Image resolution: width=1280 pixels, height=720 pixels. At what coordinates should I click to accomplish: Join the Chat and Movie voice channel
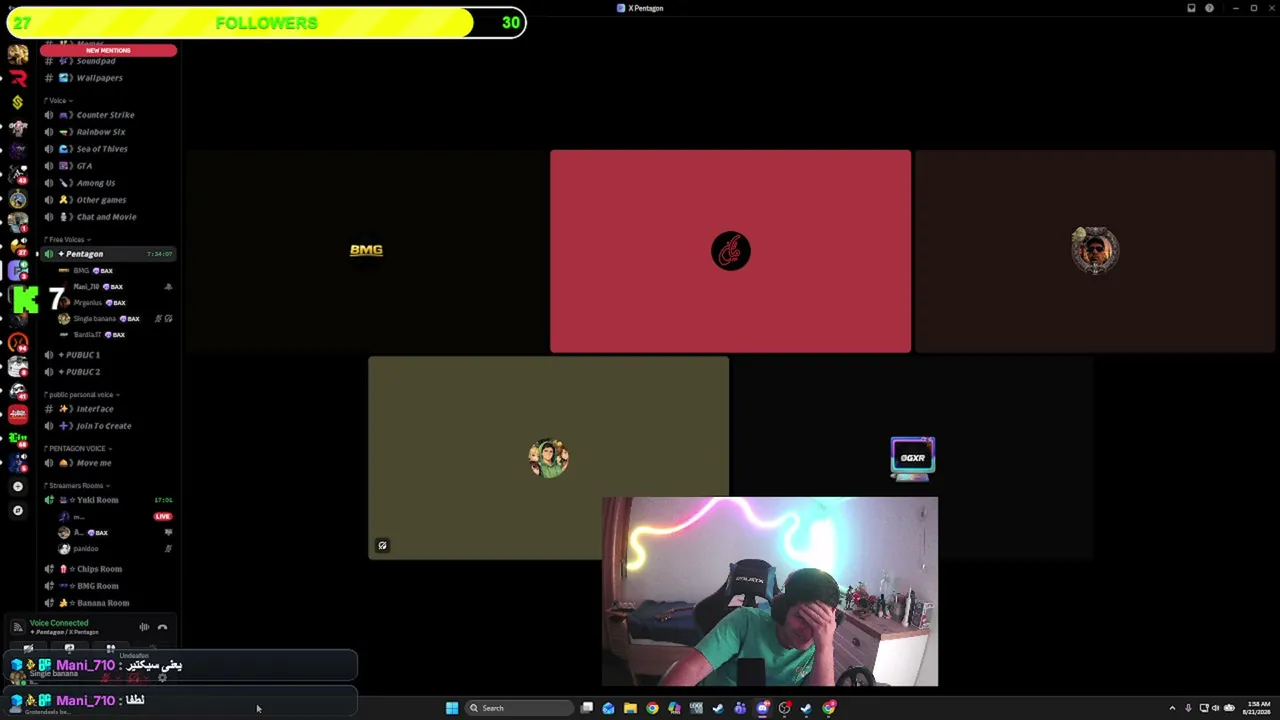pyautogui.click(x=108, y=217)
